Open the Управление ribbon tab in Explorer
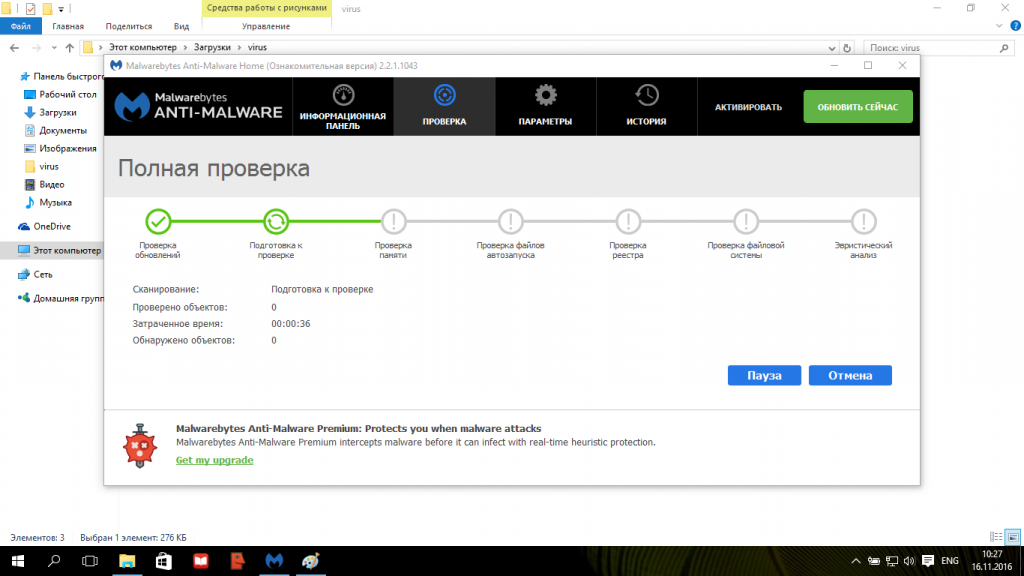1024x576 pixels. (266, 26)
